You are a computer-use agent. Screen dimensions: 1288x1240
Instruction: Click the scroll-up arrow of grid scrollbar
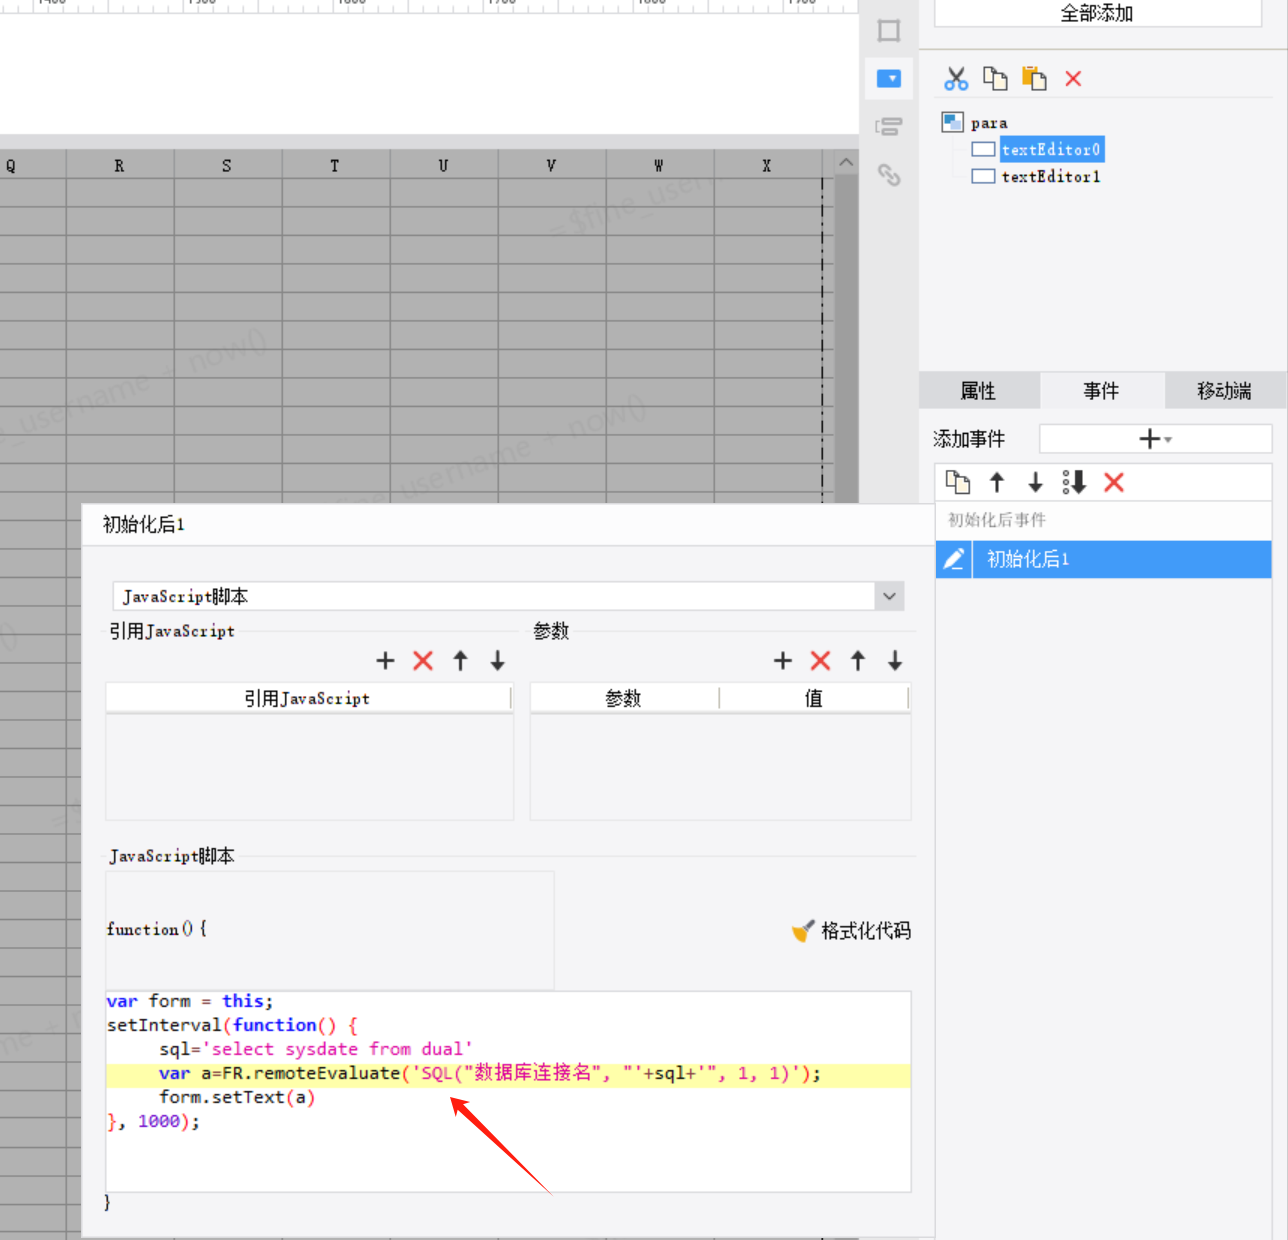(846, 162)
